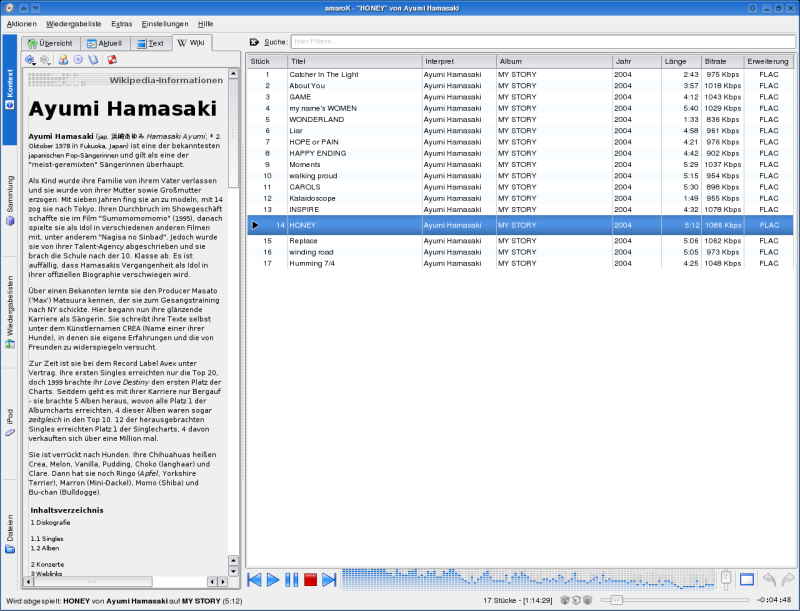
Task: Show the title Wikipedia page icon
Action: [x=93, y=60]
